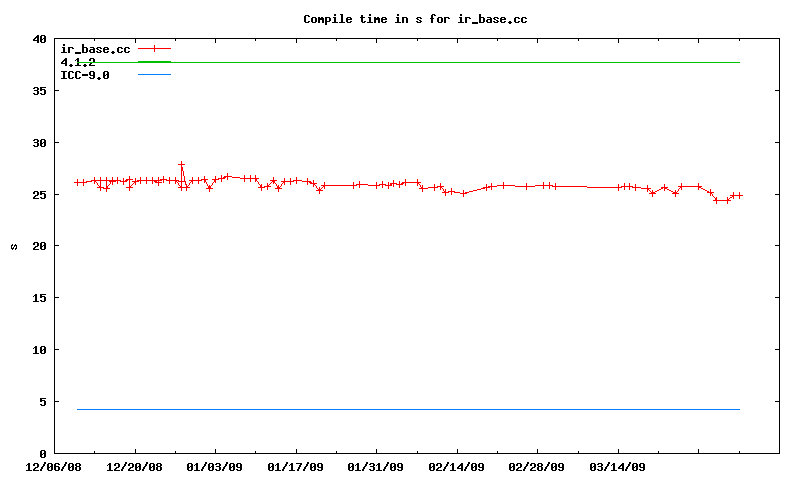The image size is (800, 480).
Task: Click the blue ICC-9.0 legend line sample
Action: click(x=155, y=75)
